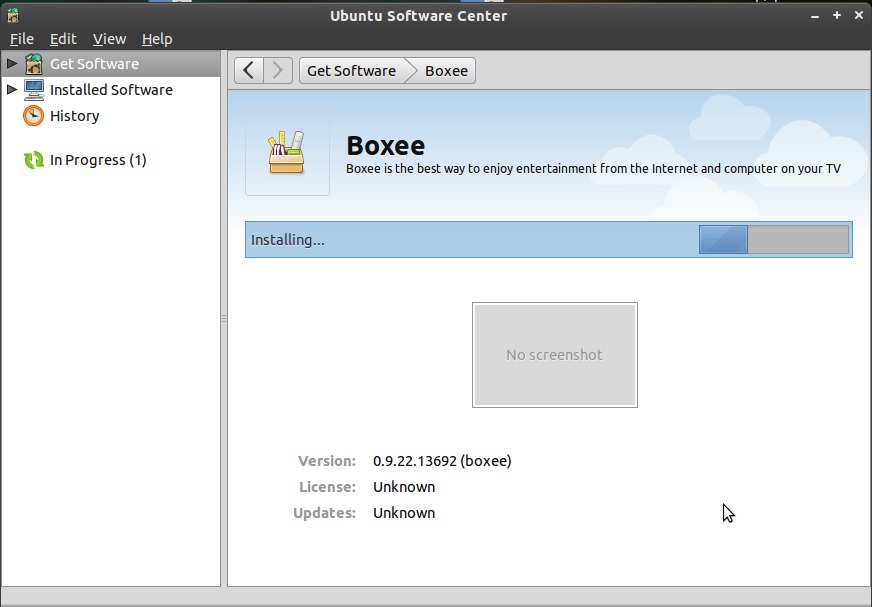
Task: Click the History clock icon
Action: (x=33, y=116)
